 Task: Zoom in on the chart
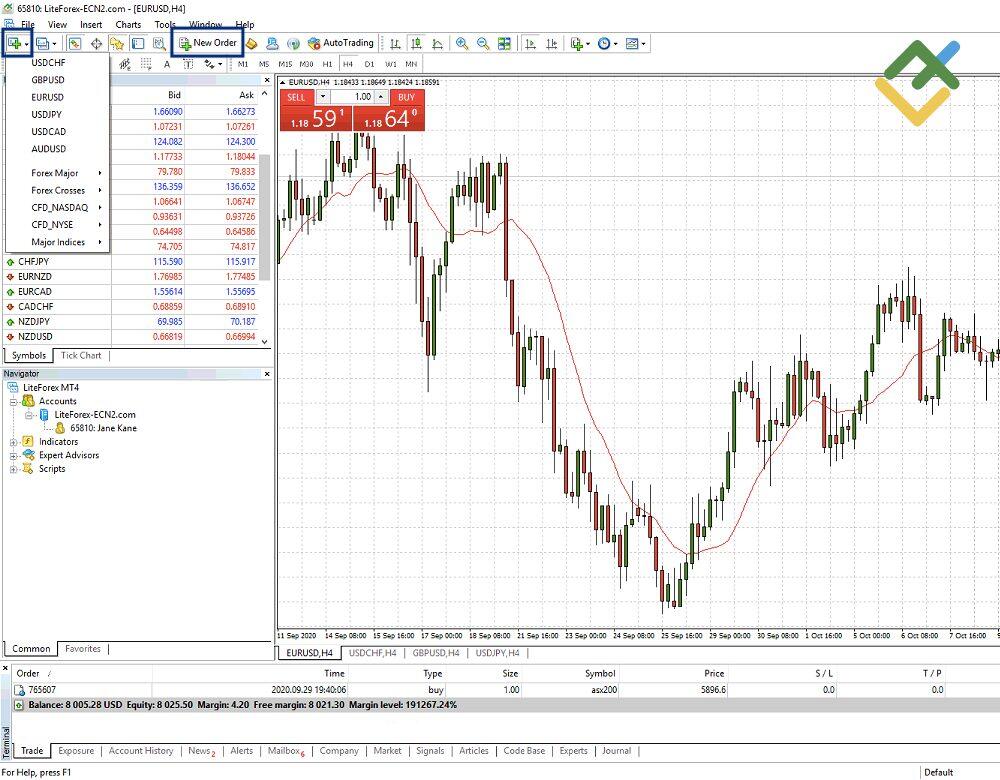pyautogui.click(x=462, y=43)
